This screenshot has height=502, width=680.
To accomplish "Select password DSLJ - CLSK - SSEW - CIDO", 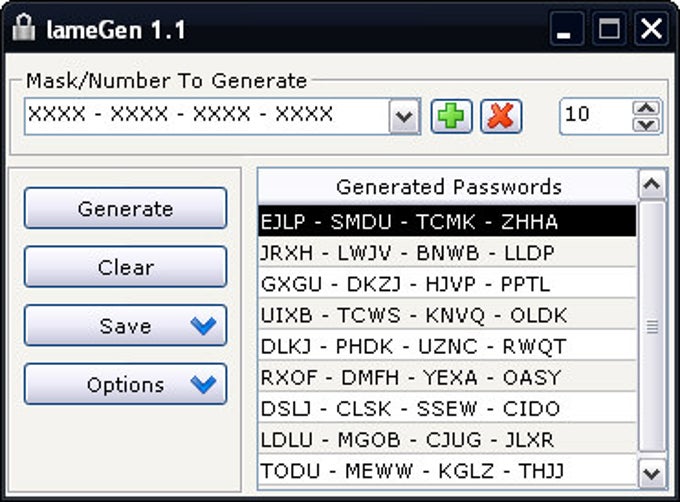I will point(448,408).
